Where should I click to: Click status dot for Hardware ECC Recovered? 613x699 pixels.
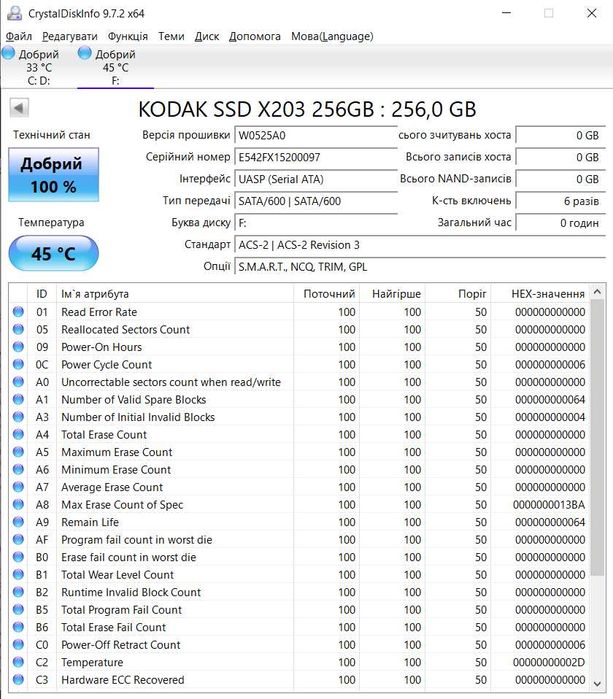click(18, 679)
